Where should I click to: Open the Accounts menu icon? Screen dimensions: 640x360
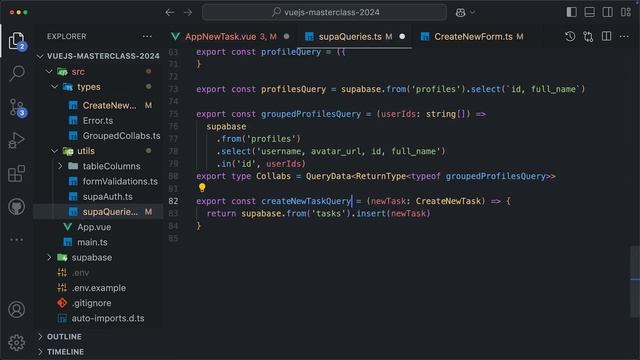click(x=16, y=310)
